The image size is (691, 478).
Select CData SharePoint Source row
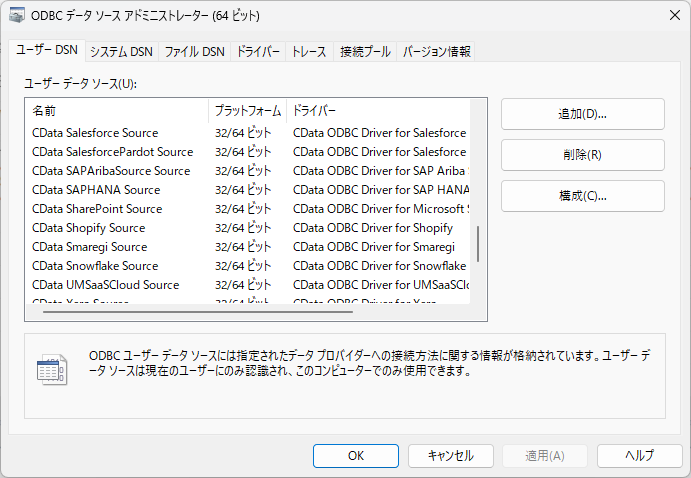pos(248,208)
